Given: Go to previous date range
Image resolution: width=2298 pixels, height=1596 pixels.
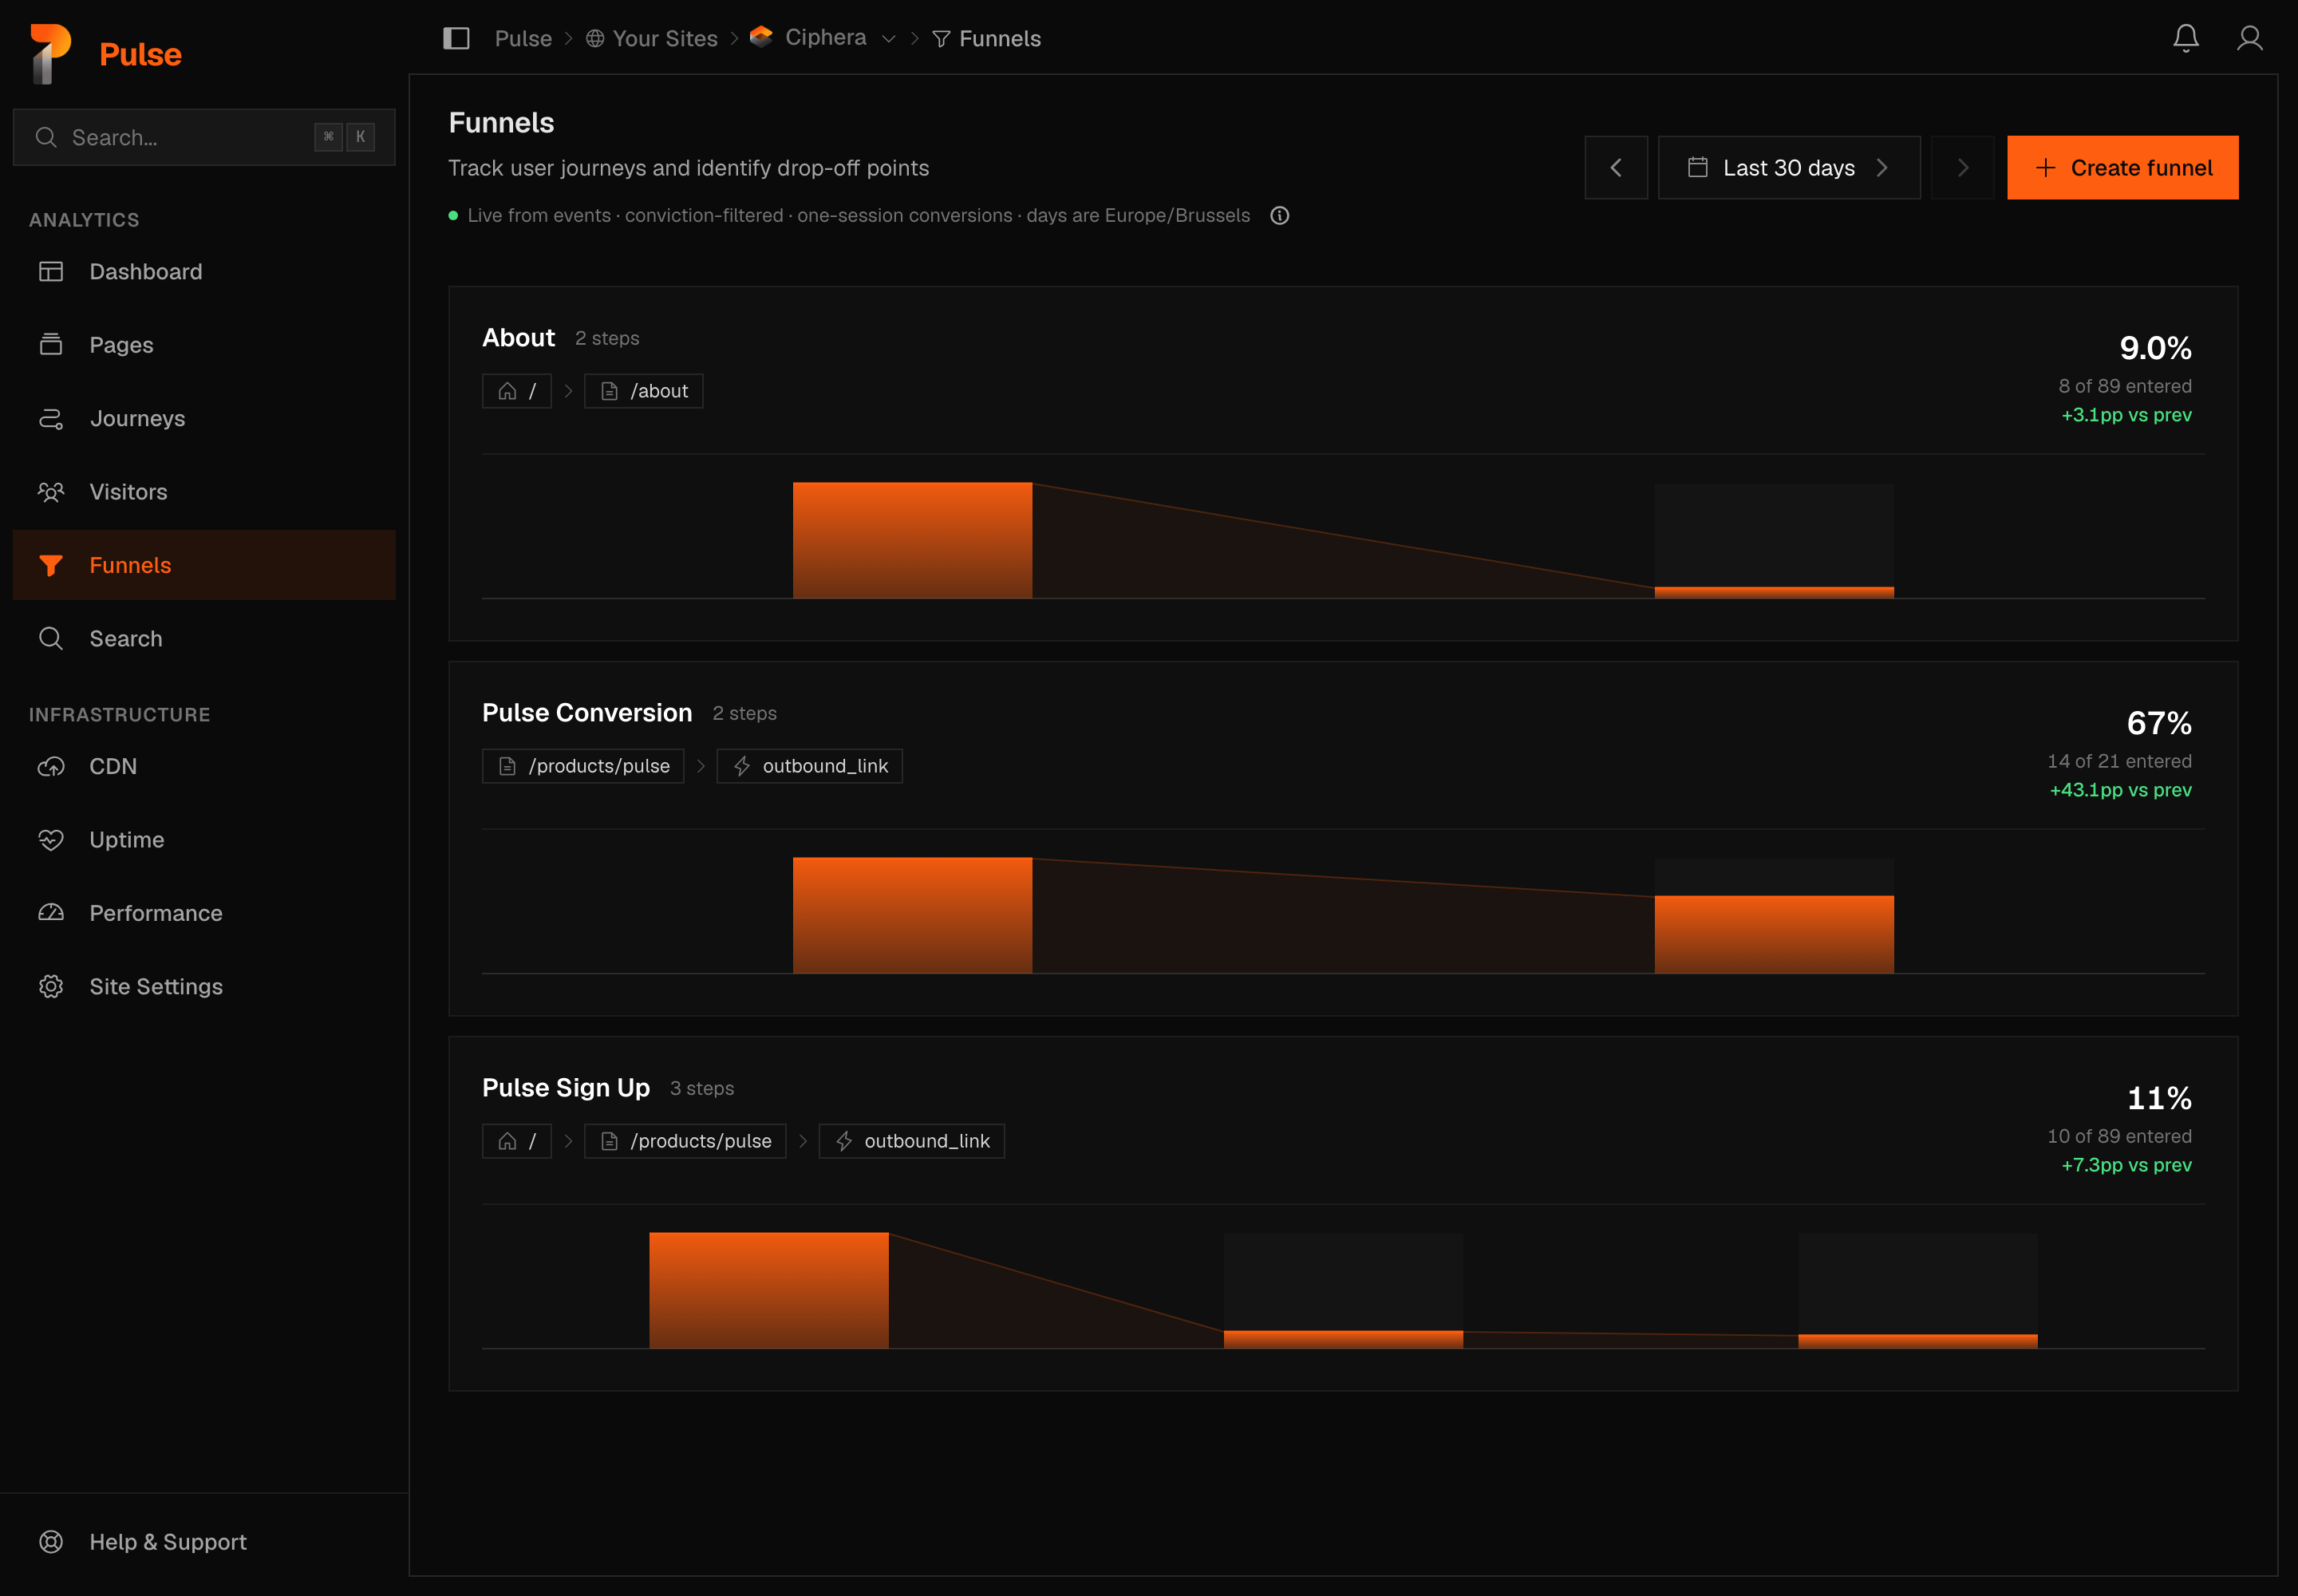Looking at the screenshot, I should pos(1616,167).
